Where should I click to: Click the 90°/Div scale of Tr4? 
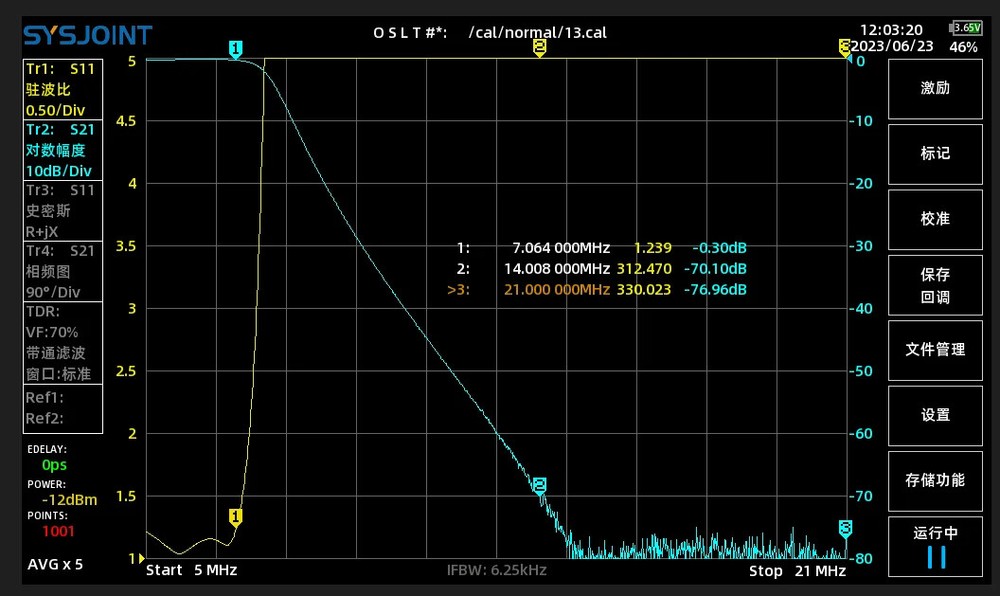click(x=53, y=293)
